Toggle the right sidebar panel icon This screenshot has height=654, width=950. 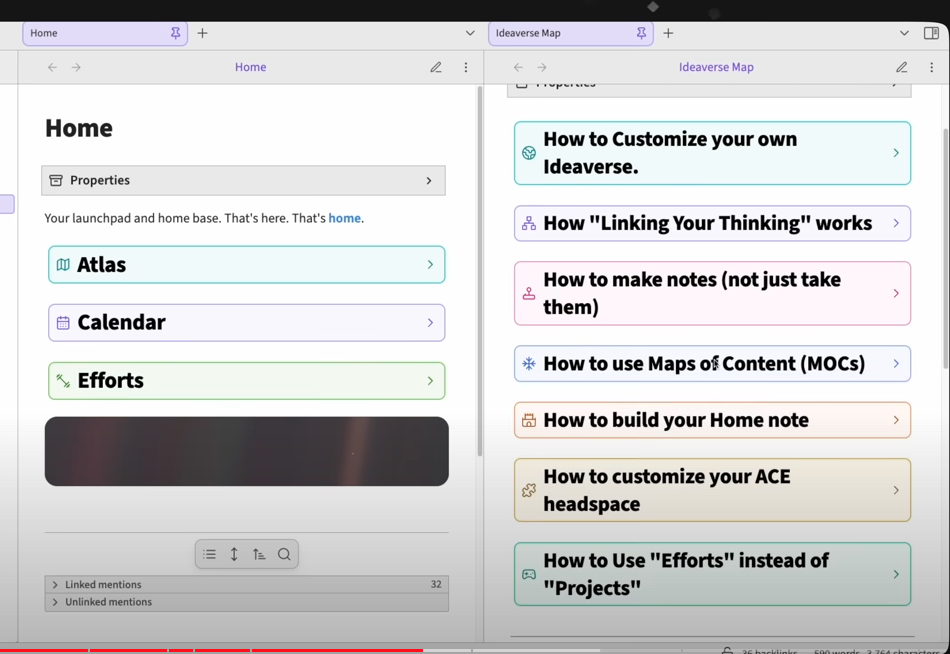931,33
